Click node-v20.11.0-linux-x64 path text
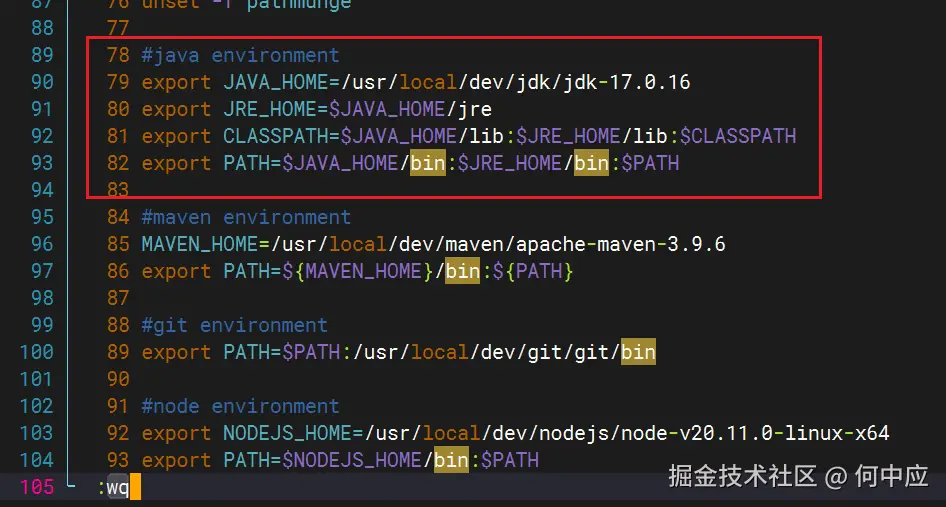The width and height of the screenshot is (946, 507). pos(755,433)
